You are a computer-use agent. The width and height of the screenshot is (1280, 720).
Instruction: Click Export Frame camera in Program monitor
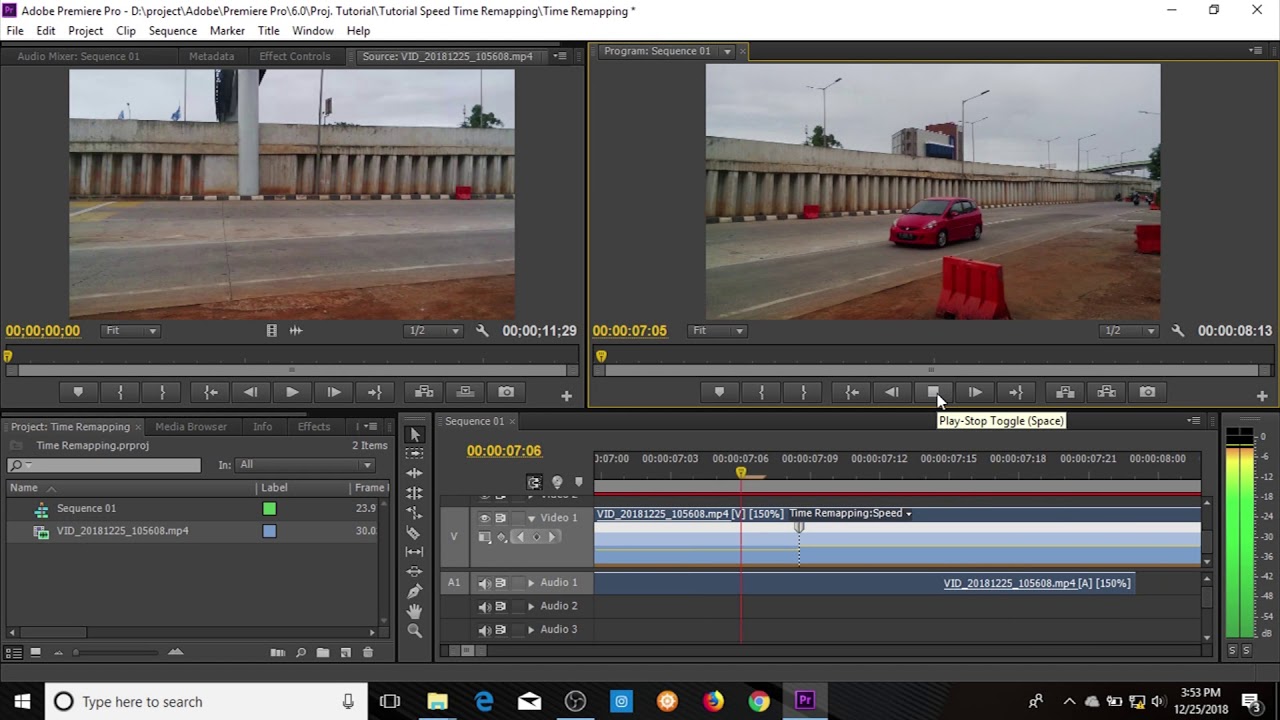(1147, 392)
